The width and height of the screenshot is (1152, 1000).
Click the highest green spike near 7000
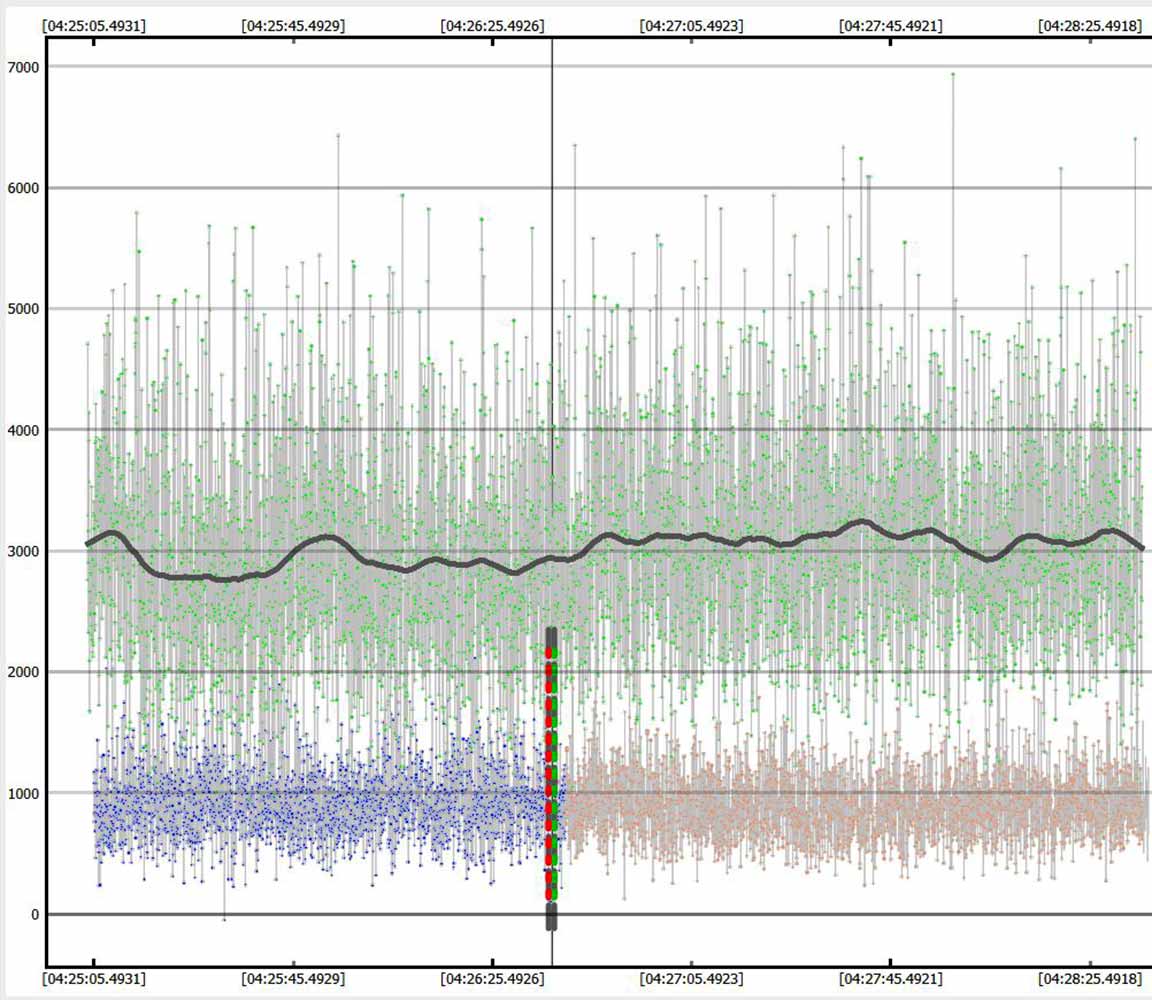[953, 74]
